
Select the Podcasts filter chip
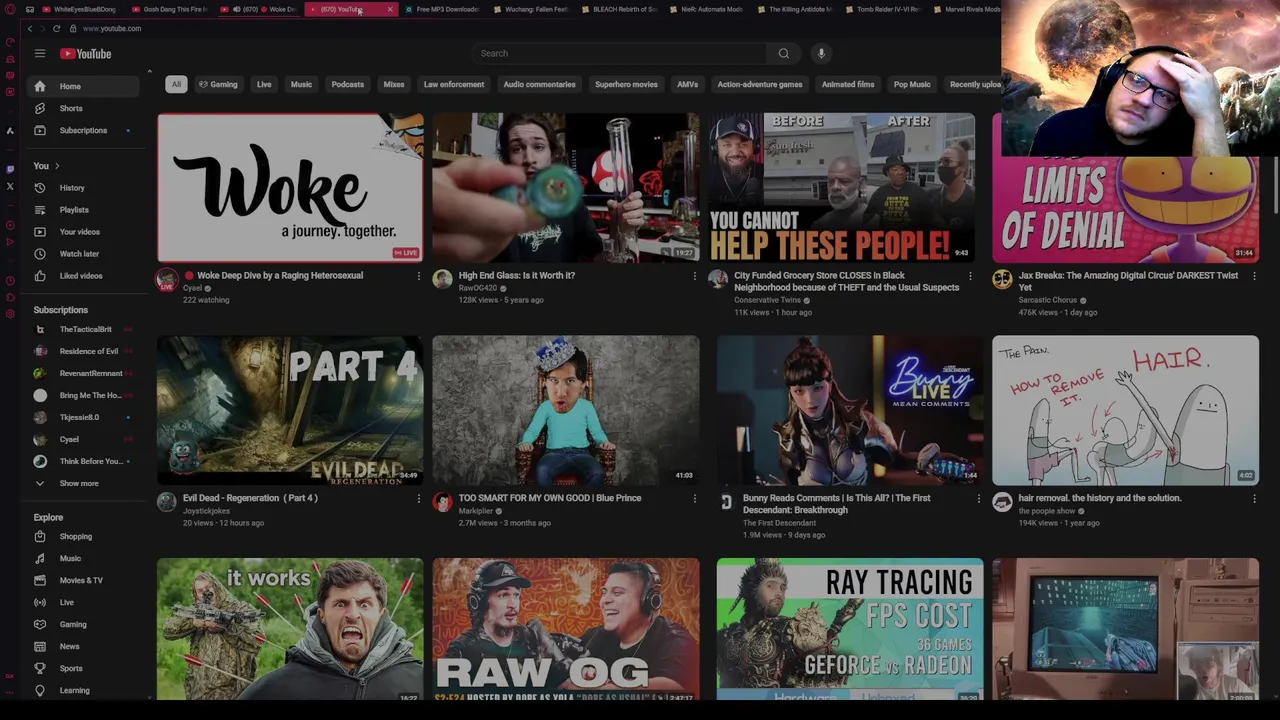(348, 84)
